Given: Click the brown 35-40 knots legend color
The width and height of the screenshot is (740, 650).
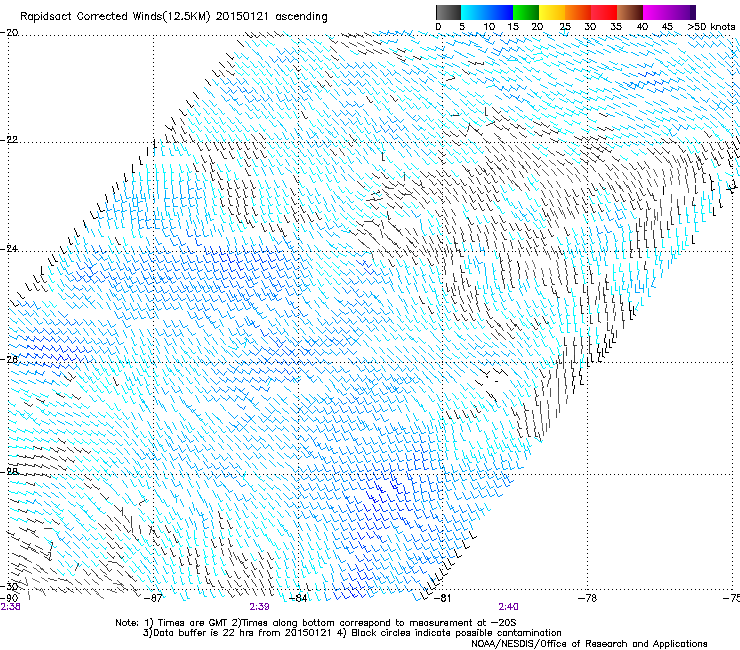Looking at the screenshot, I should pos(630,12).
